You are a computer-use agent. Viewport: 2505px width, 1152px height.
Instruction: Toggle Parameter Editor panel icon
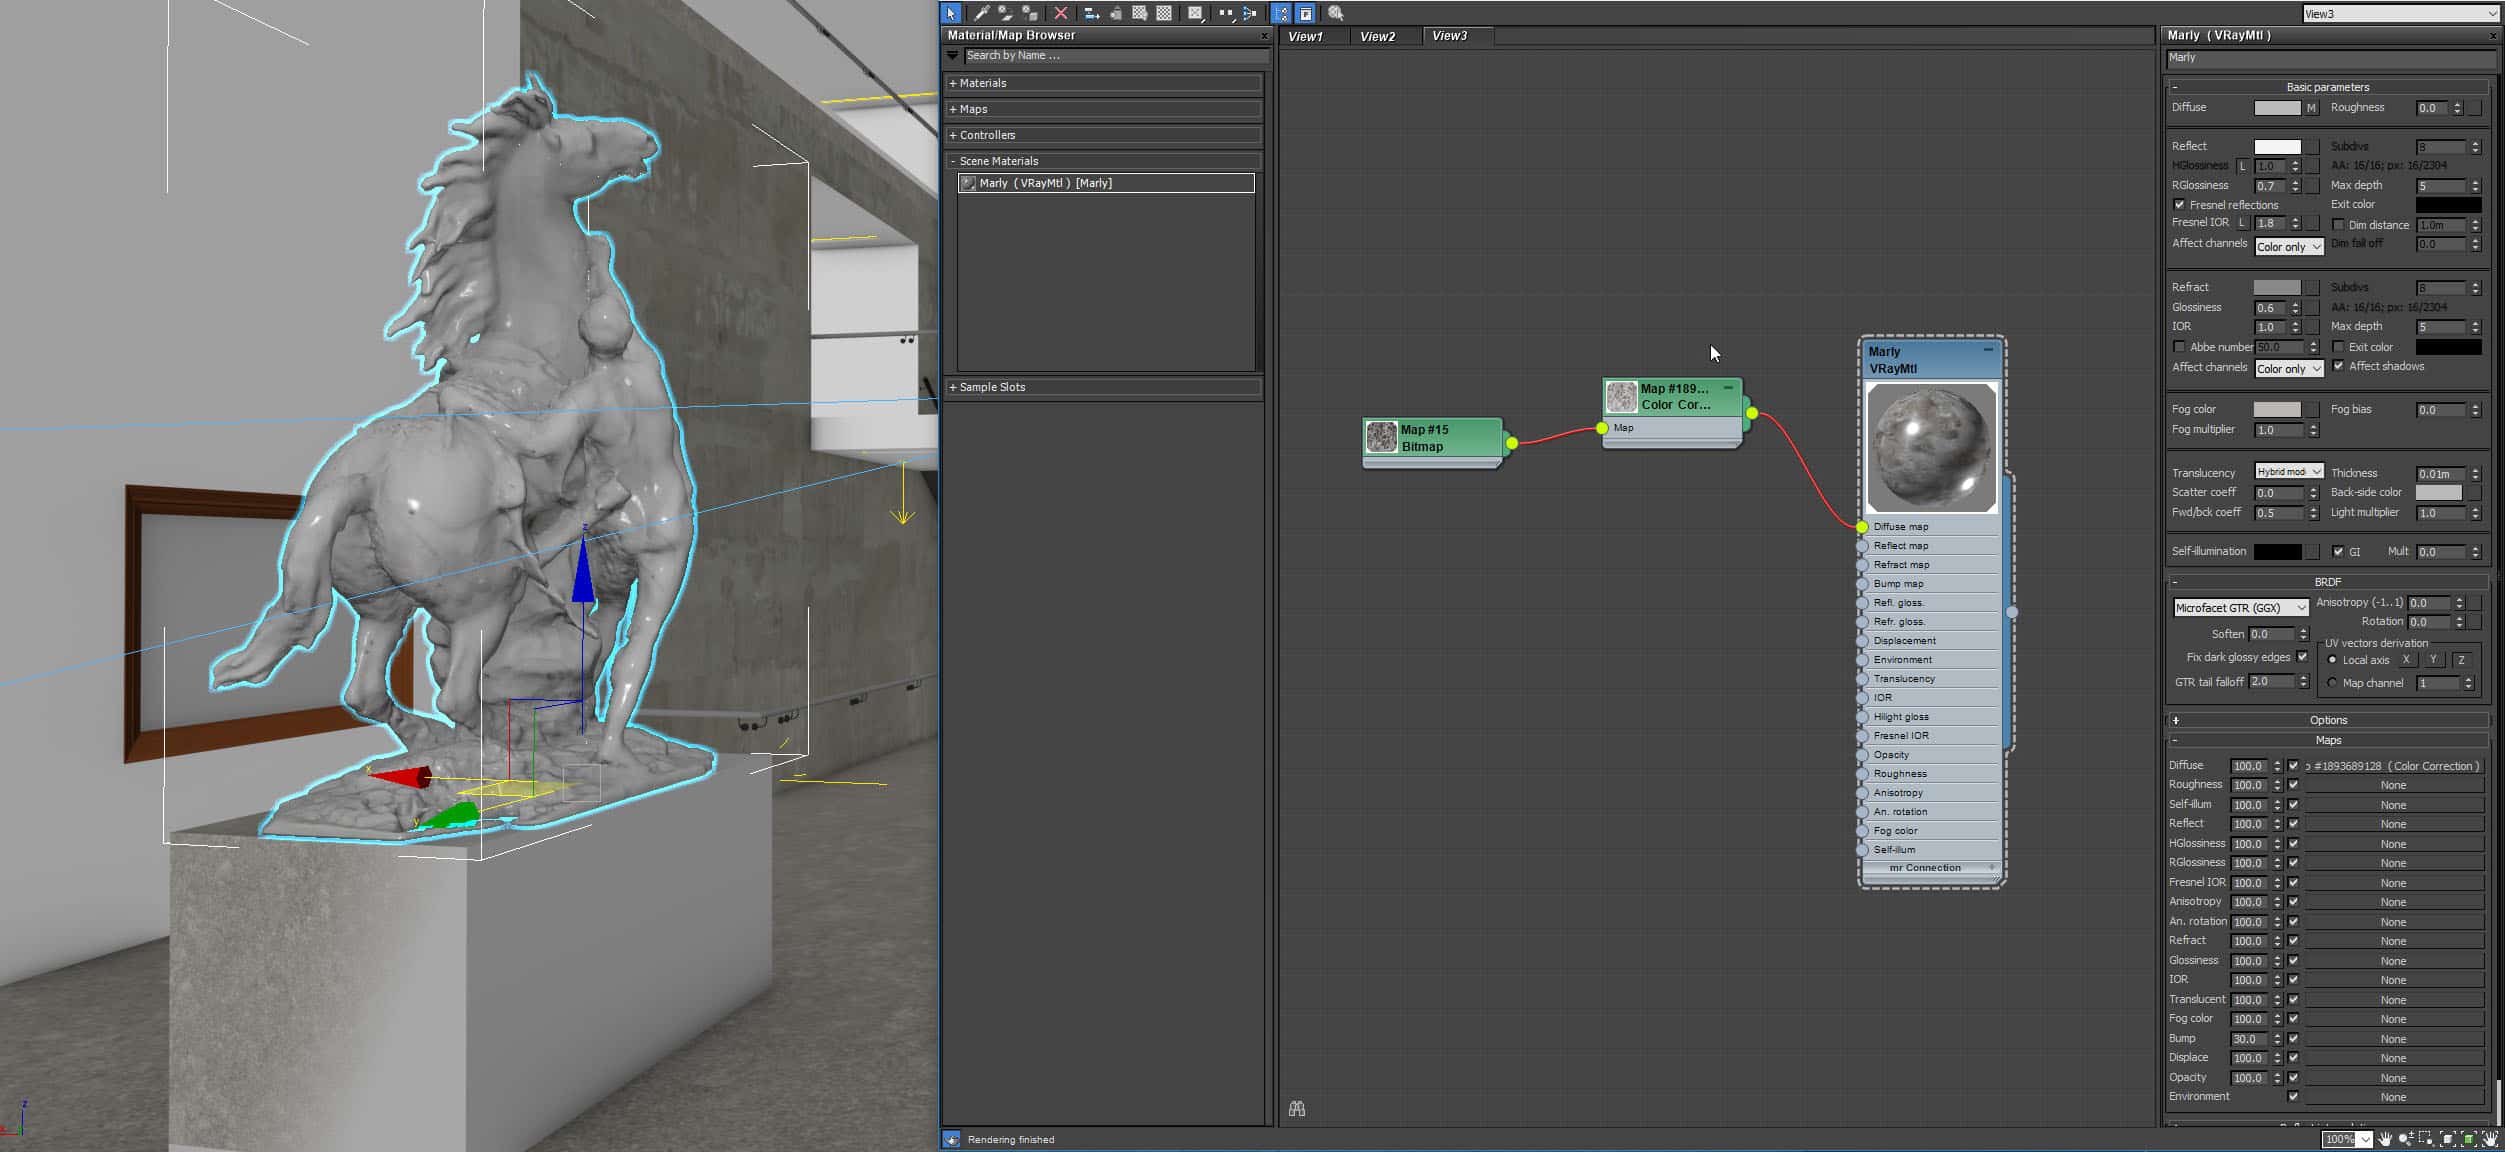1305,13
